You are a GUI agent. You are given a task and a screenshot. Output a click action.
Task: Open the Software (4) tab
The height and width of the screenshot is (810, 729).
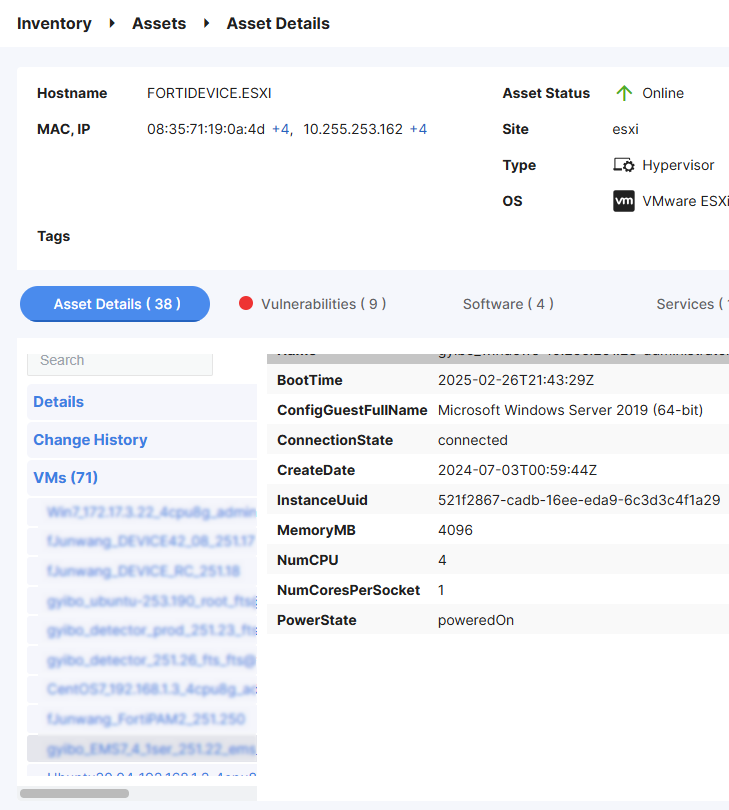tap(508, 304)
